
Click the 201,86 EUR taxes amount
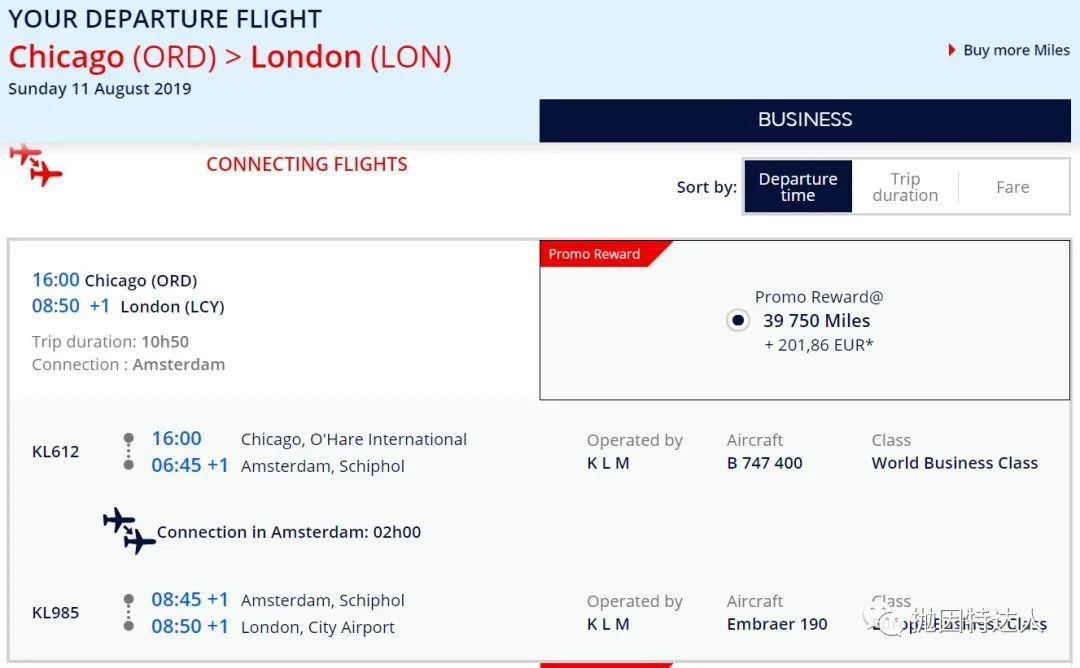(x=819, y=345)
